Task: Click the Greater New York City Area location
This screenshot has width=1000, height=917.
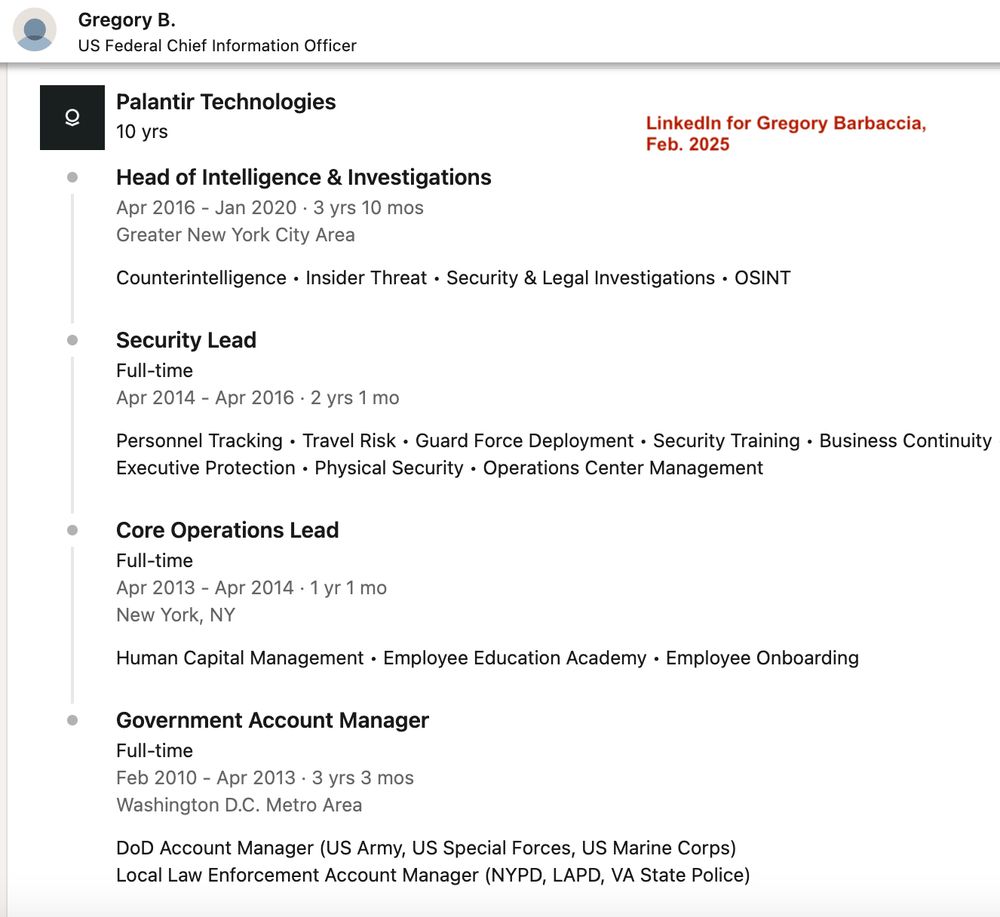Action: pyautogui.click(x=235, y=235)
